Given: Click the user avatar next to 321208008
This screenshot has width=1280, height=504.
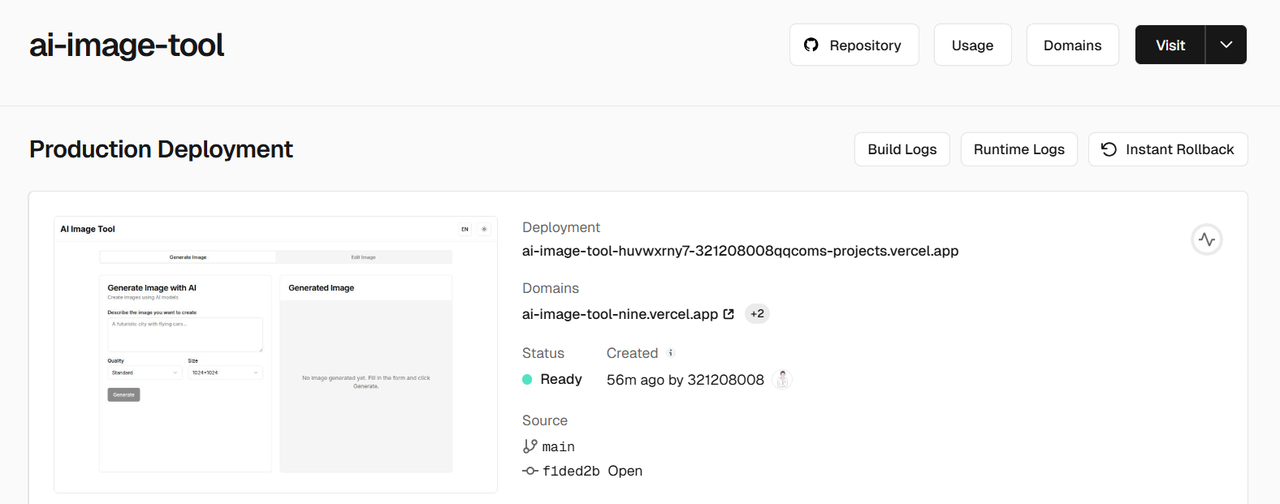Looking at the screenshot, I should (x=783, y=379).
